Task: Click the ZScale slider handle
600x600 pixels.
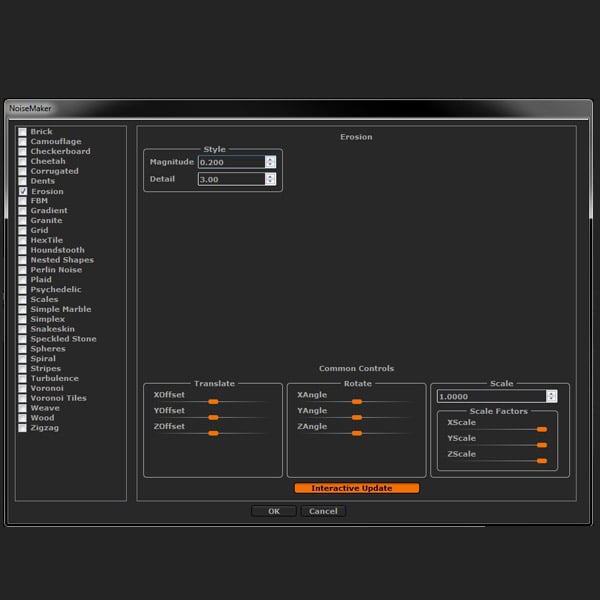Action: tap(542, 461)
